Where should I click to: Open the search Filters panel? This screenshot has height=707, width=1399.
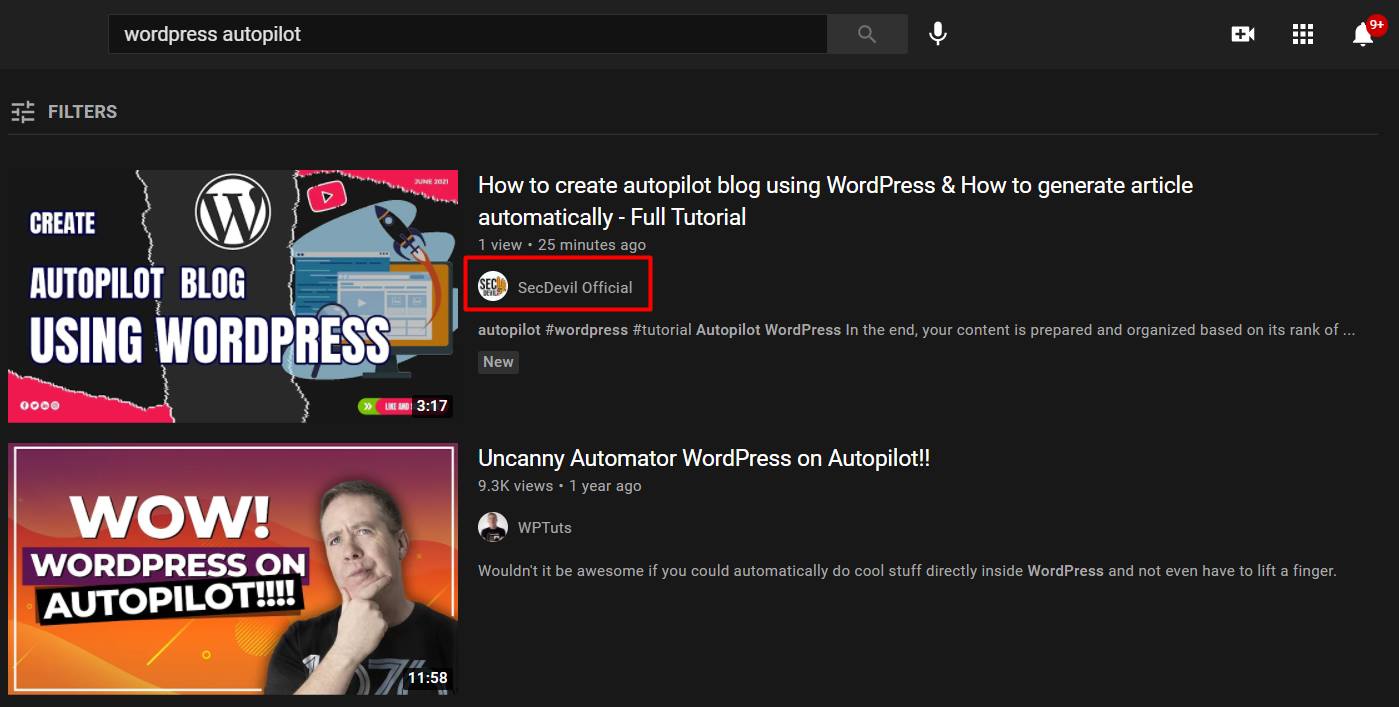pyautogui.click(x=82, y=111)
